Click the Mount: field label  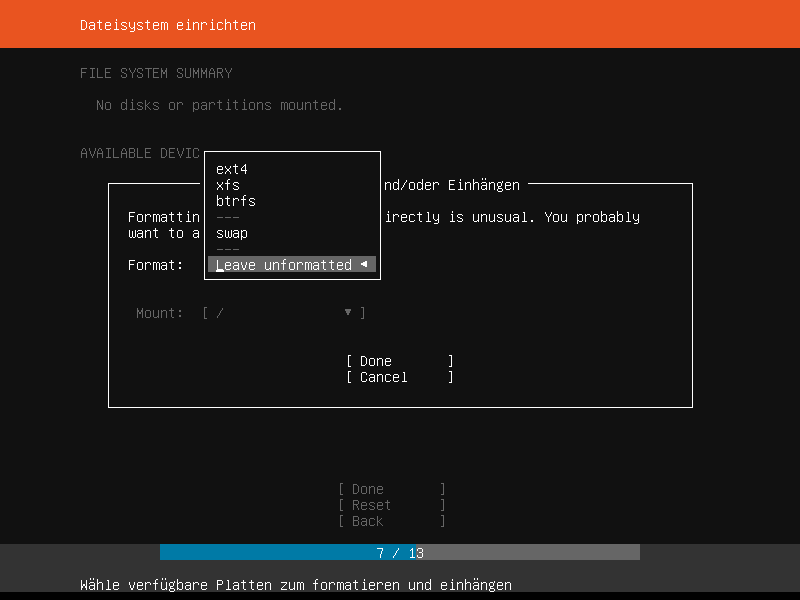tap(159, 313)
